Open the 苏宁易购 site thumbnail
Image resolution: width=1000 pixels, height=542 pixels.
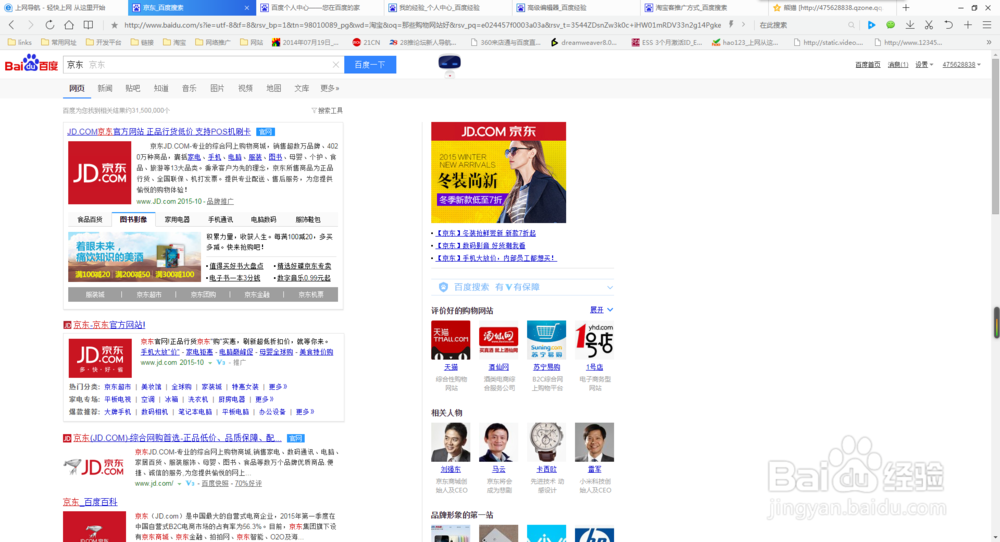pyautogui.click(x=546, y=340)
